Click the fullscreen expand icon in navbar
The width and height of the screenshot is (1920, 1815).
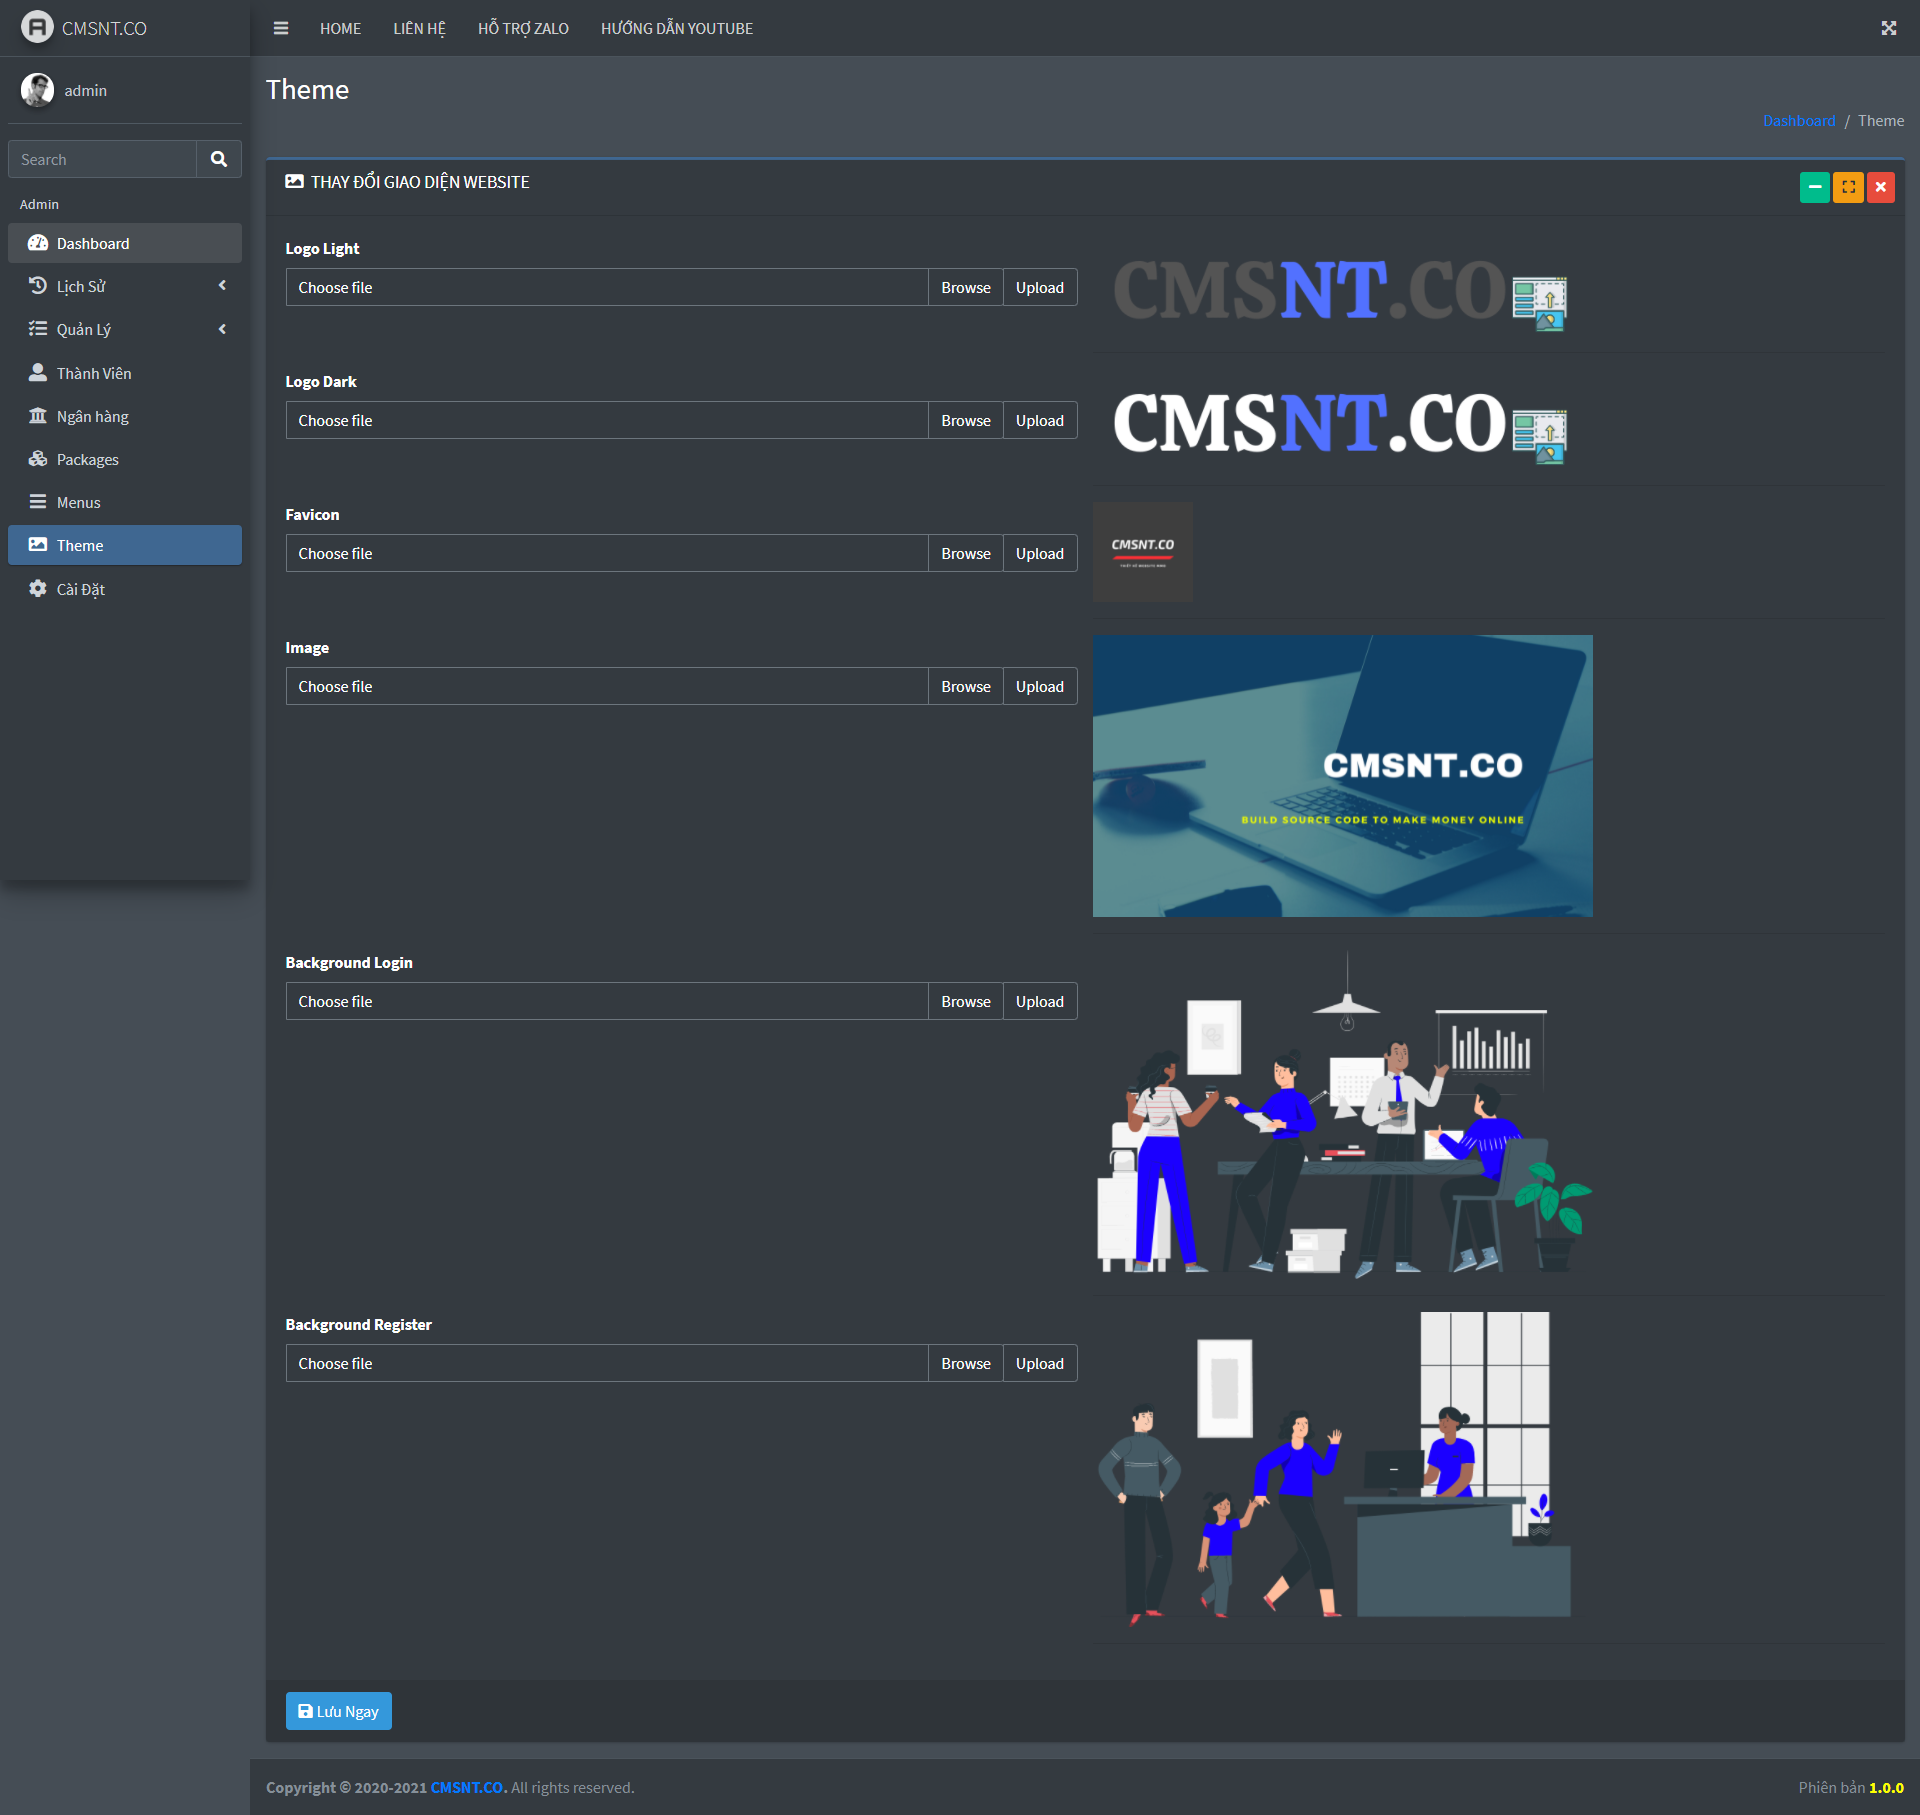(x=1888, y=28)
